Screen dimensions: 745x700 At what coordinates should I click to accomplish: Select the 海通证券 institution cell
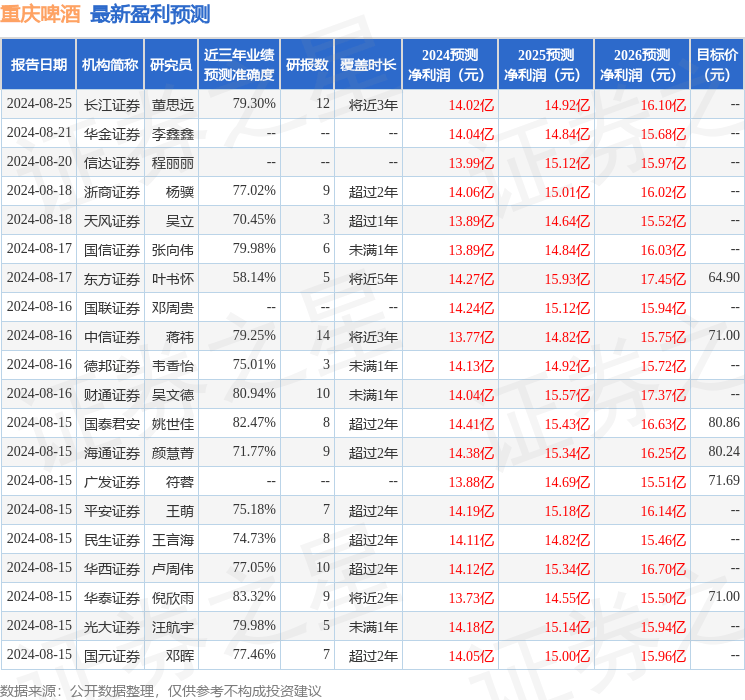tap(112, 453)
